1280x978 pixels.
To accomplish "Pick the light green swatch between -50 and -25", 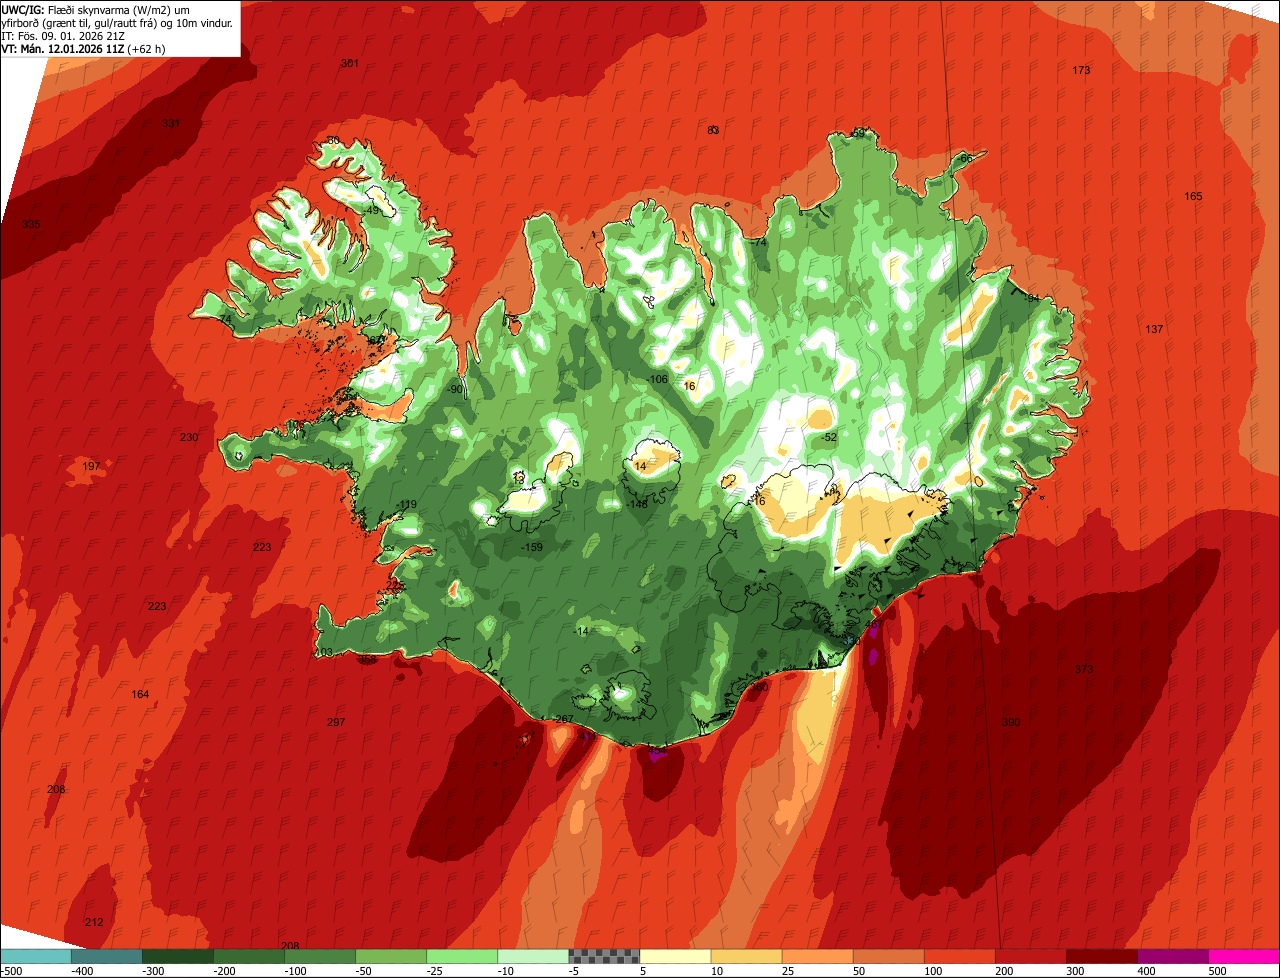I will pos(391,956).
